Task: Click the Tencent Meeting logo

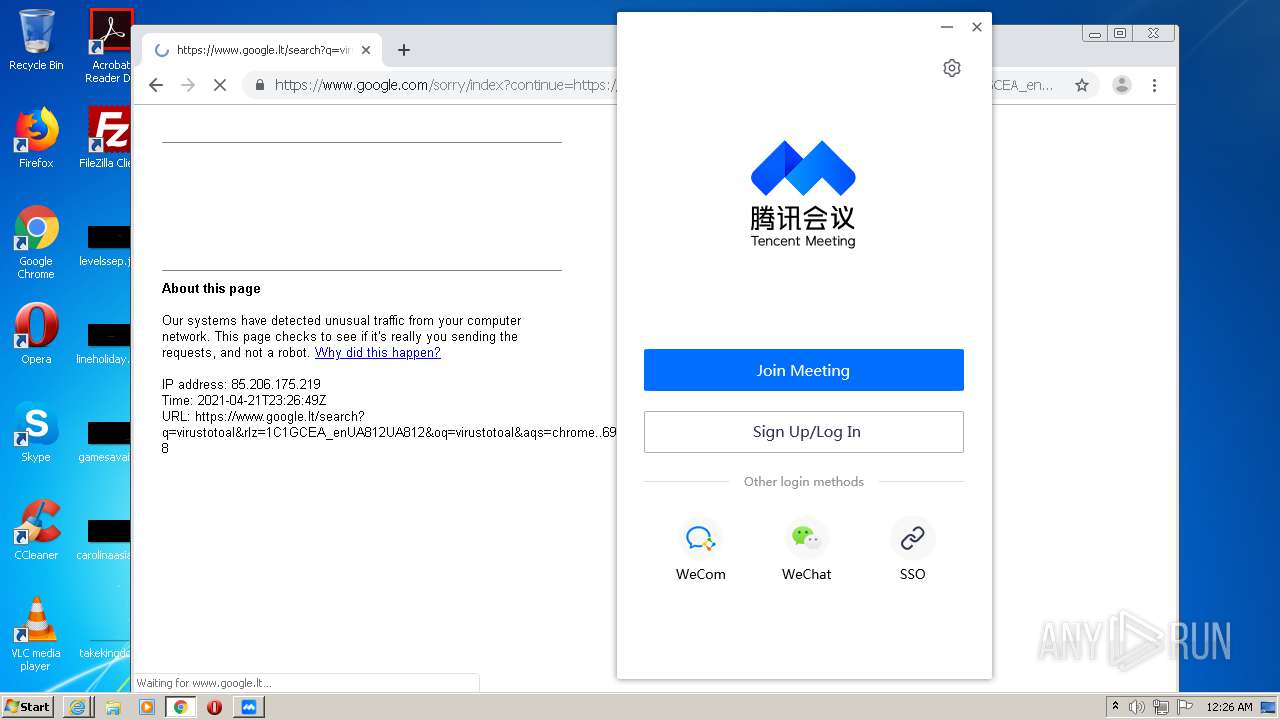Action: pyautogui.click(x=803, y=194)
